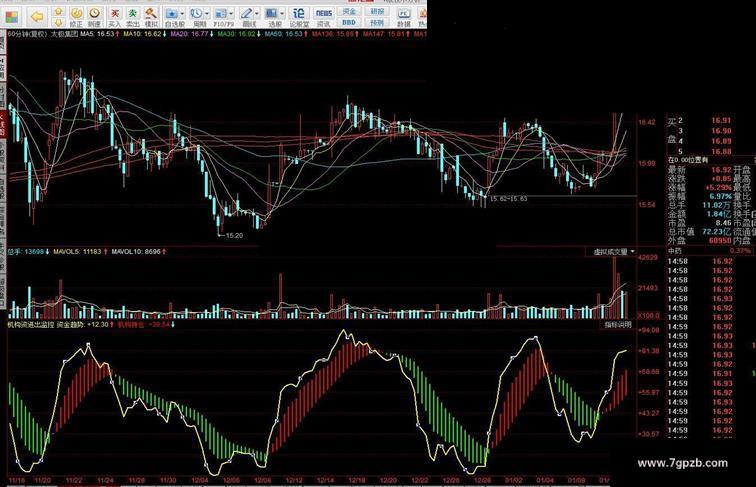The width and height of the screenshot is (756, 487).
Task: Click the 买 5 price 16.88
Action: point(721,151)
